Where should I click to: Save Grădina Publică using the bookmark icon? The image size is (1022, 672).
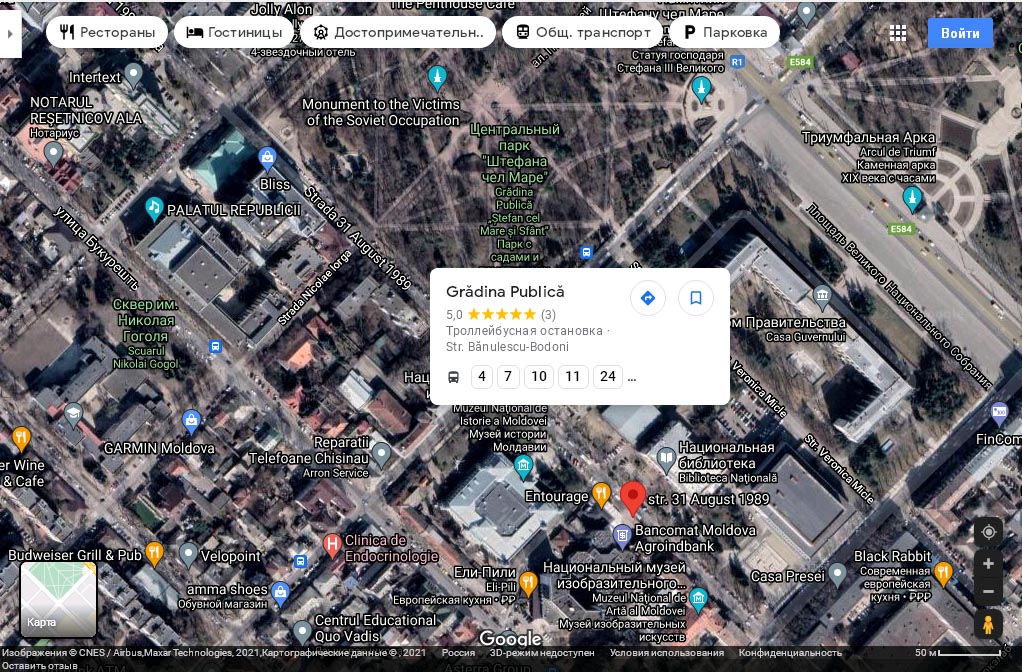point(696,298)
